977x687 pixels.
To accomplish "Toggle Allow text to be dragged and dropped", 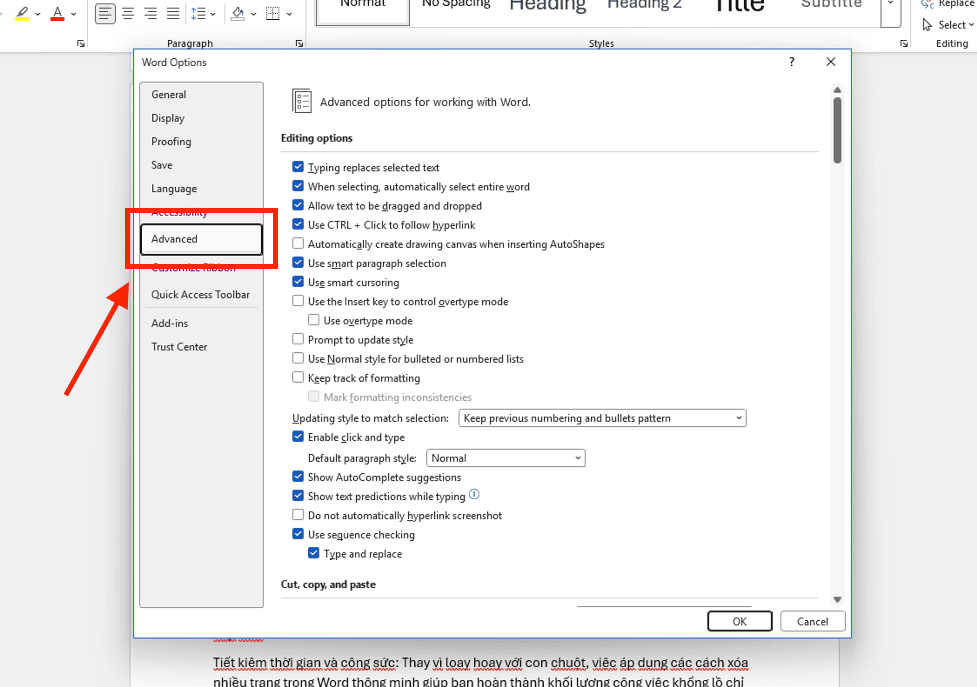I will [x=298, y=205].
